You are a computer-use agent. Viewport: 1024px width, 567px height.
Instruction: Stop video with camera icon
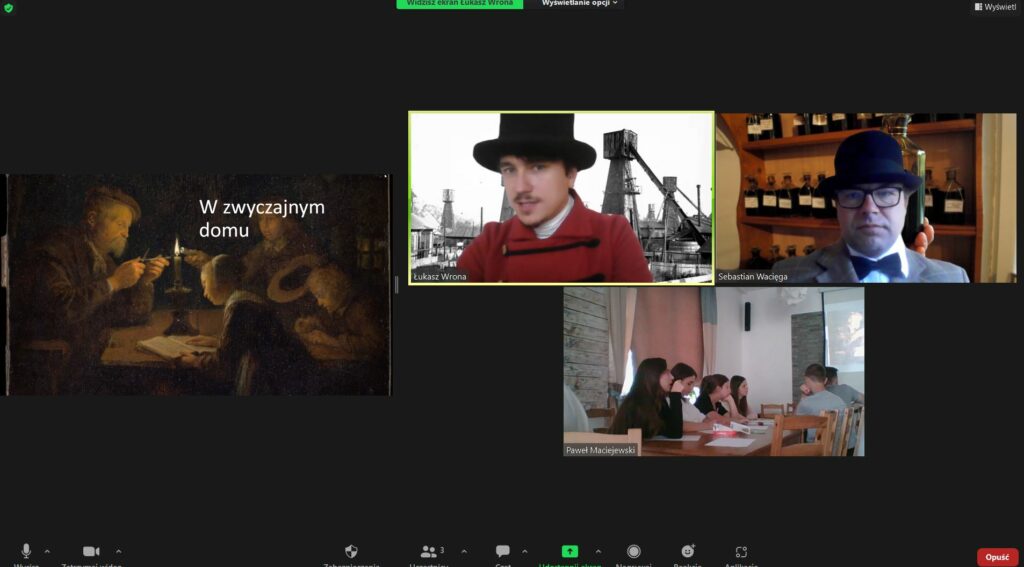click(91, 552)
